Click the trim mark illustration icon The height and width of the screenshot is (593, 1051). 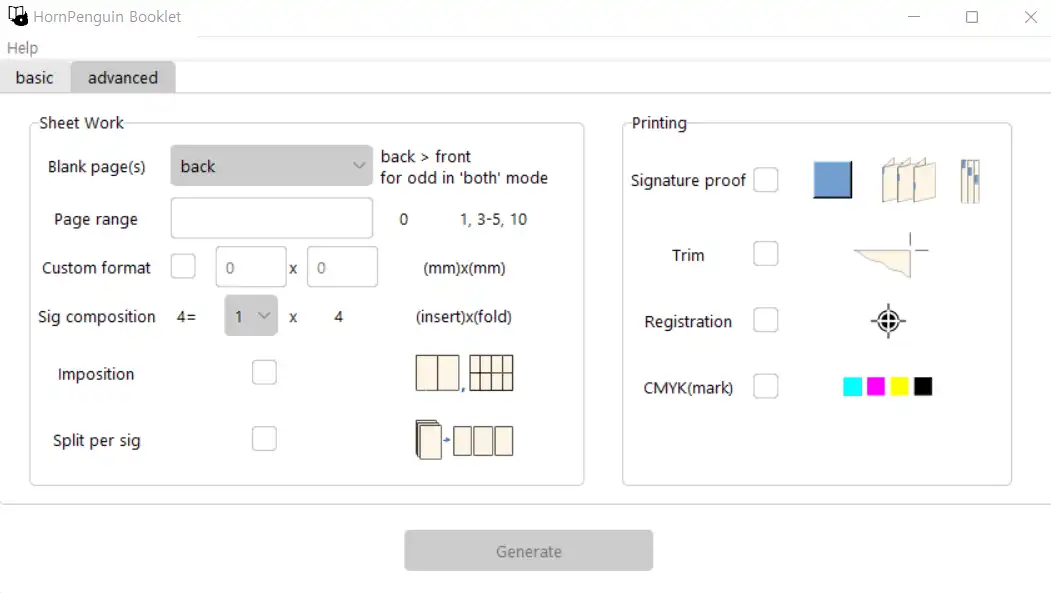890,255
